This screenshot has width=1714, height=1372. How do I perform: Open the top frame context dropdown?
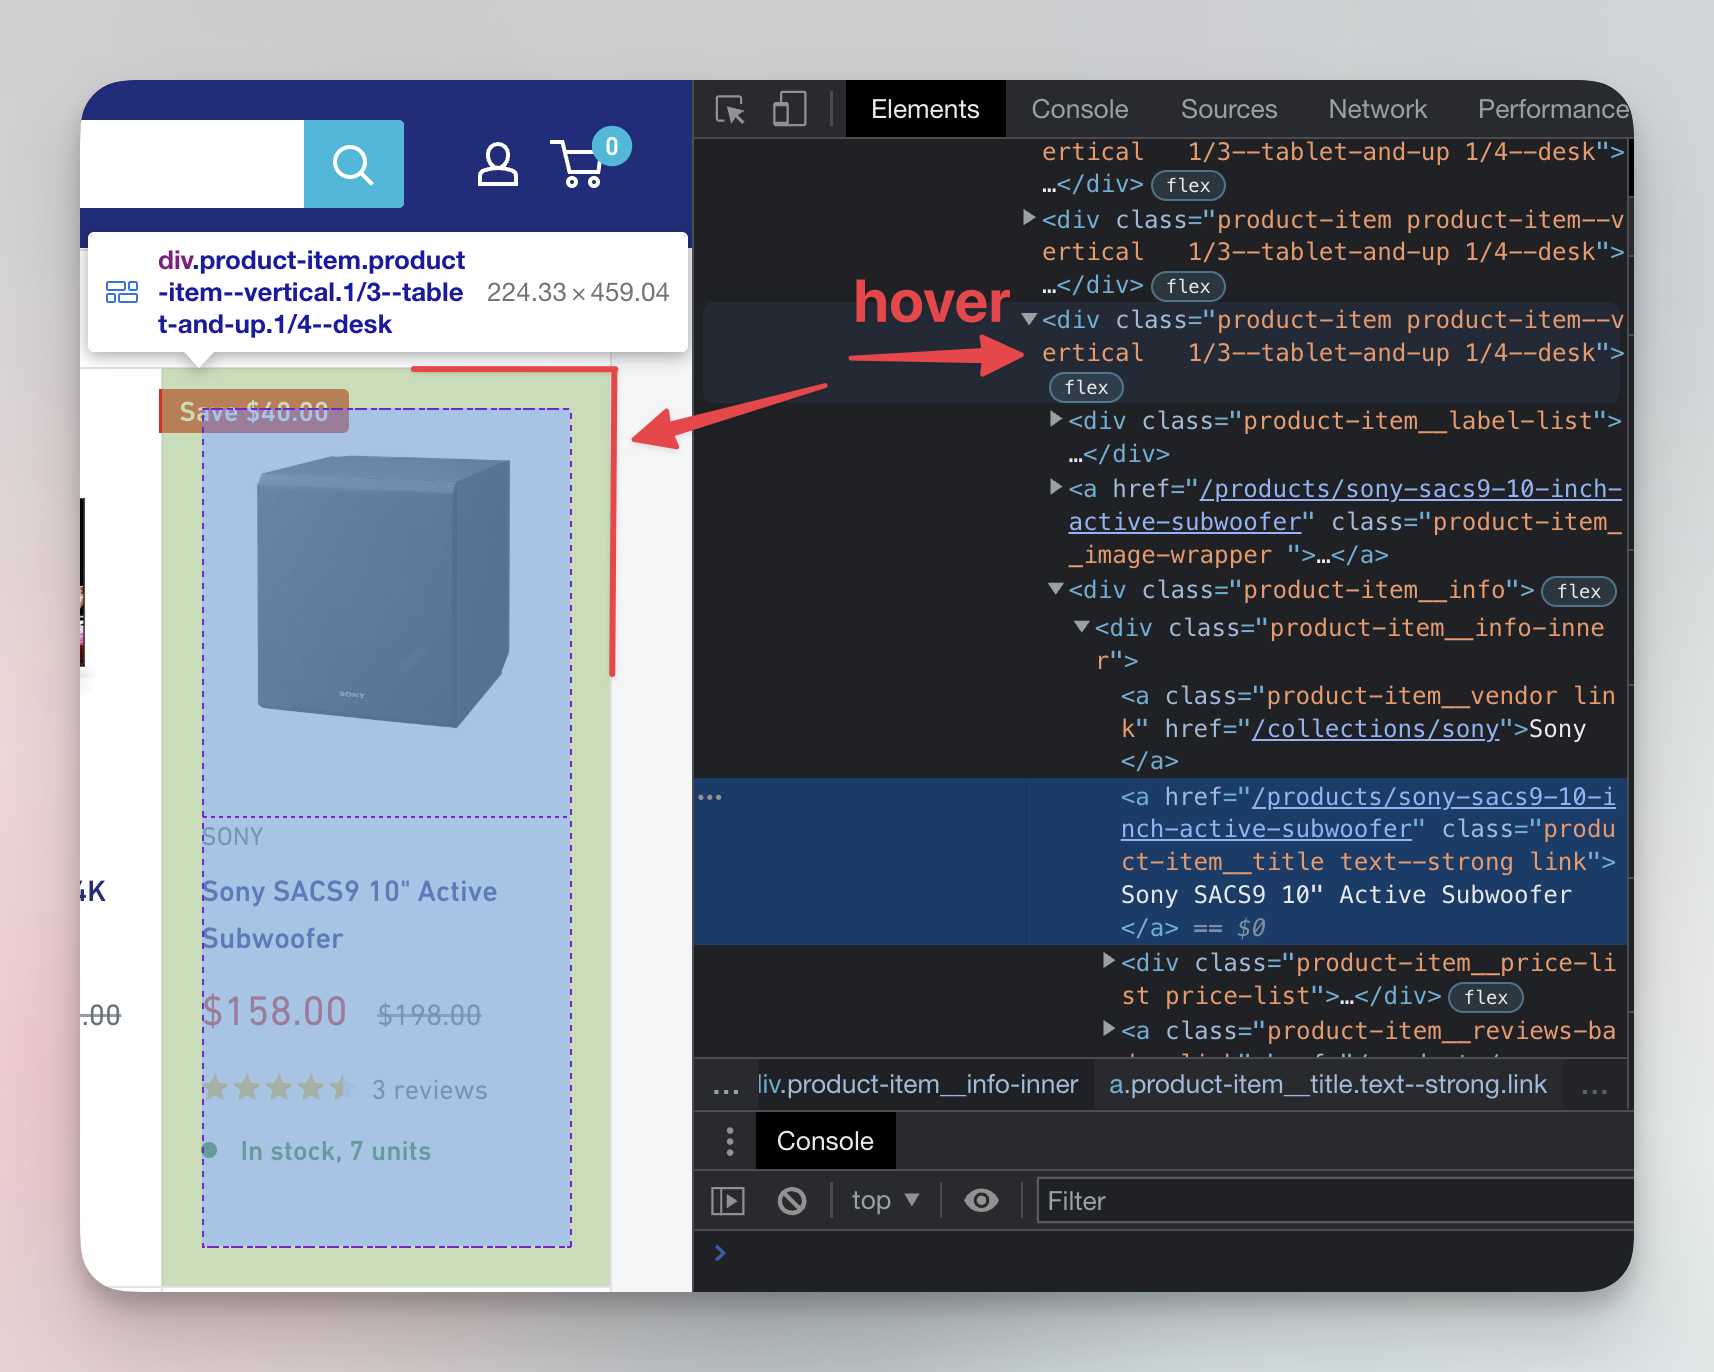click(884, 1200)
